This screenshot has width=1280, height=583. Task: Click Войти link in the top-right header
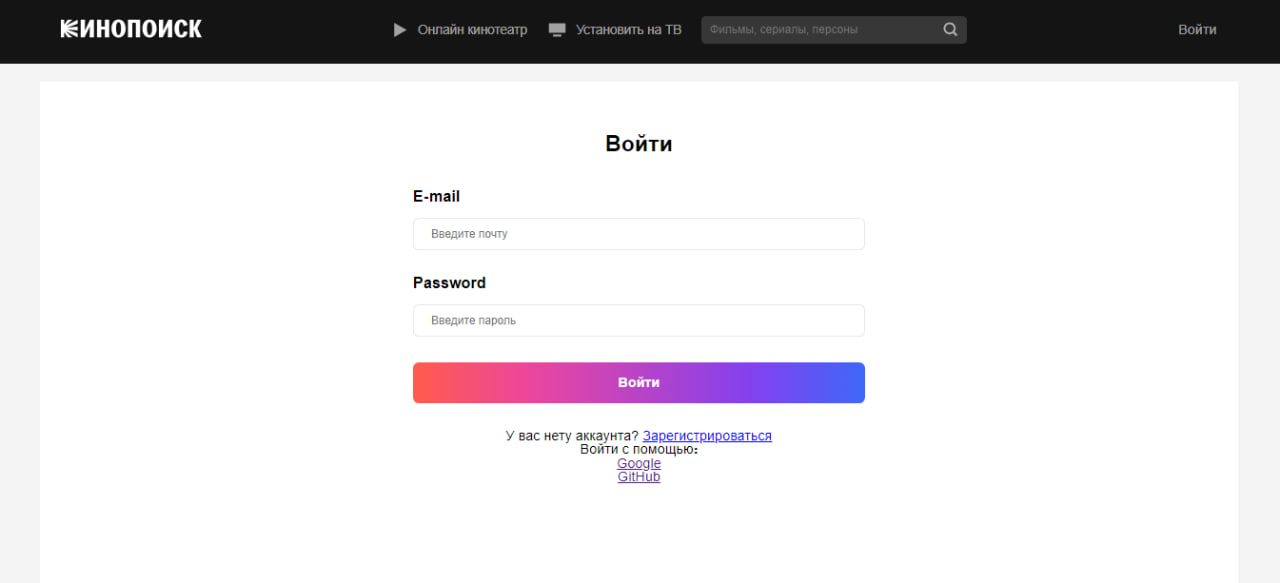(x=1197, y=30)
